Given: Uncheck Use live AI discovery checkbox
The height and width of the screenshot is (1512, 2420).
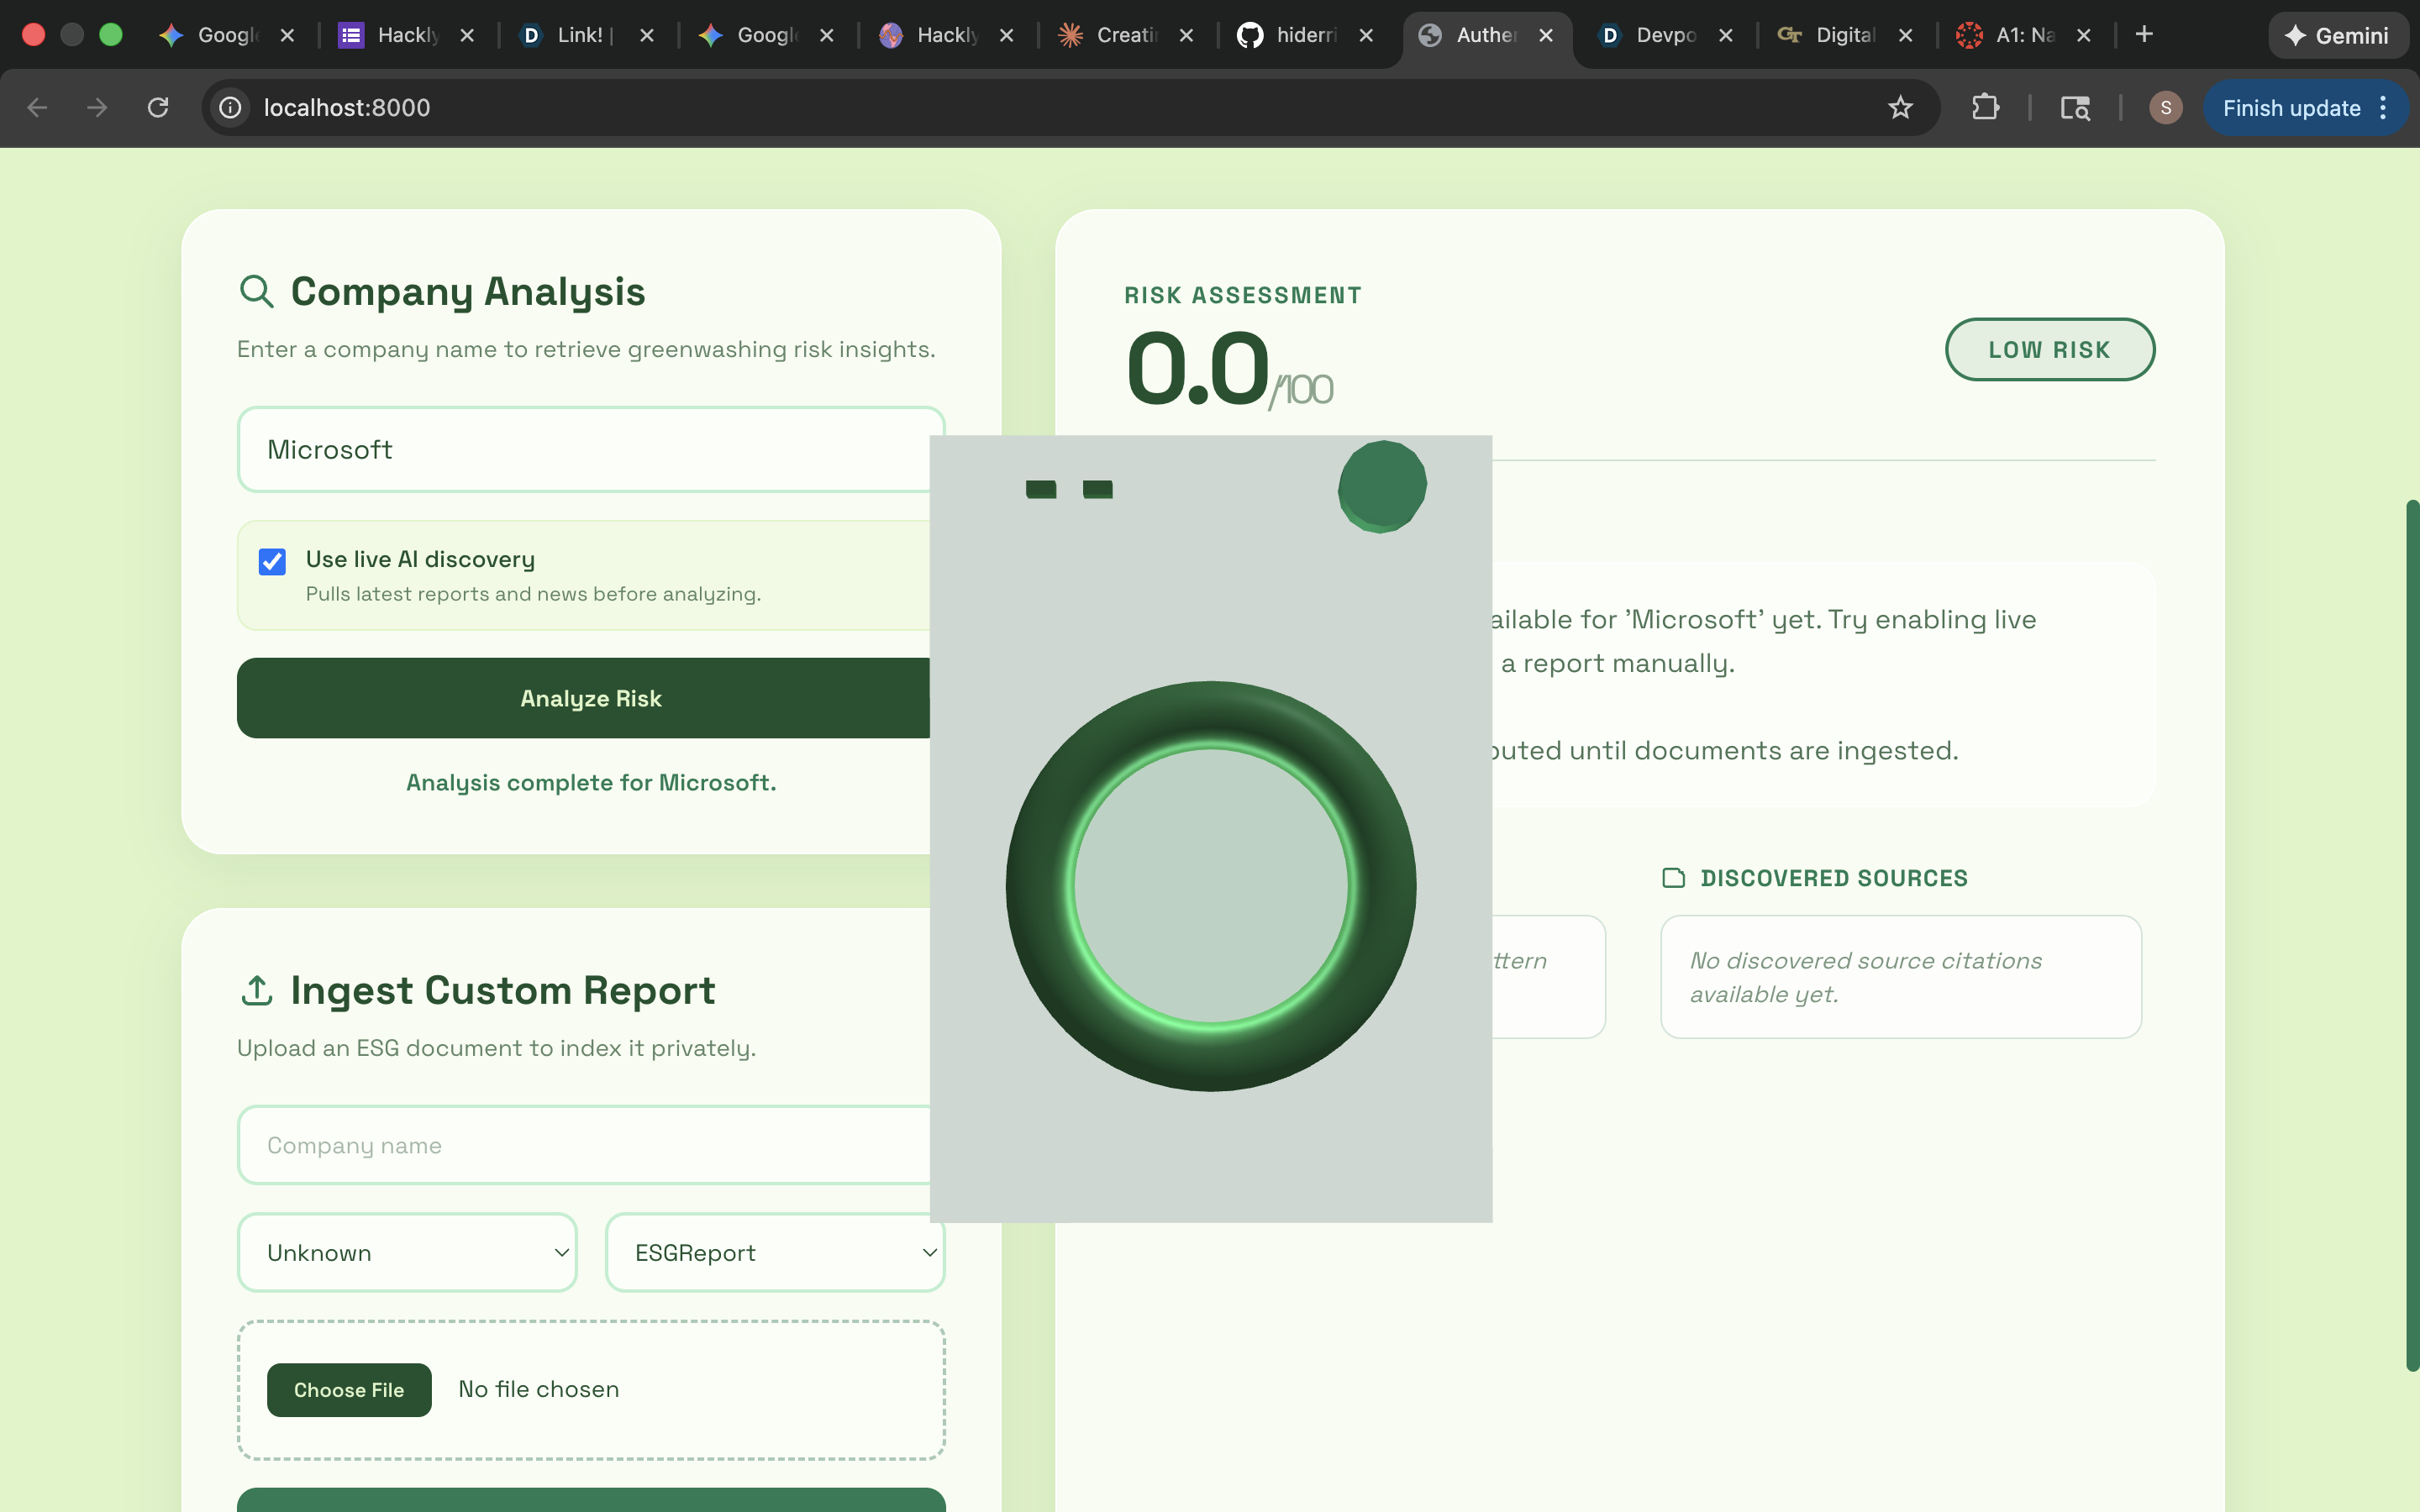Looking at the screenshot, I should pyautogui.click(x=272, y=561).
